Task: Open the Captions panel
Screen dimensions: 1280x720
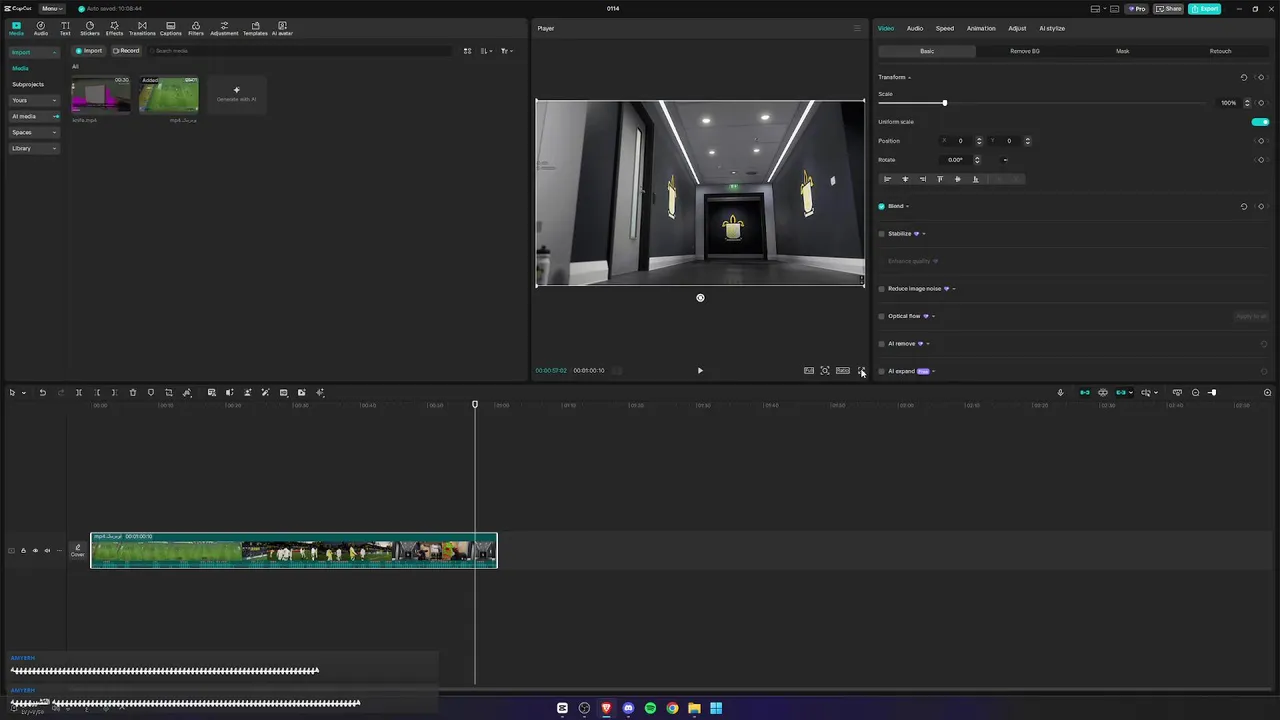Action: [x=171, y=28]
